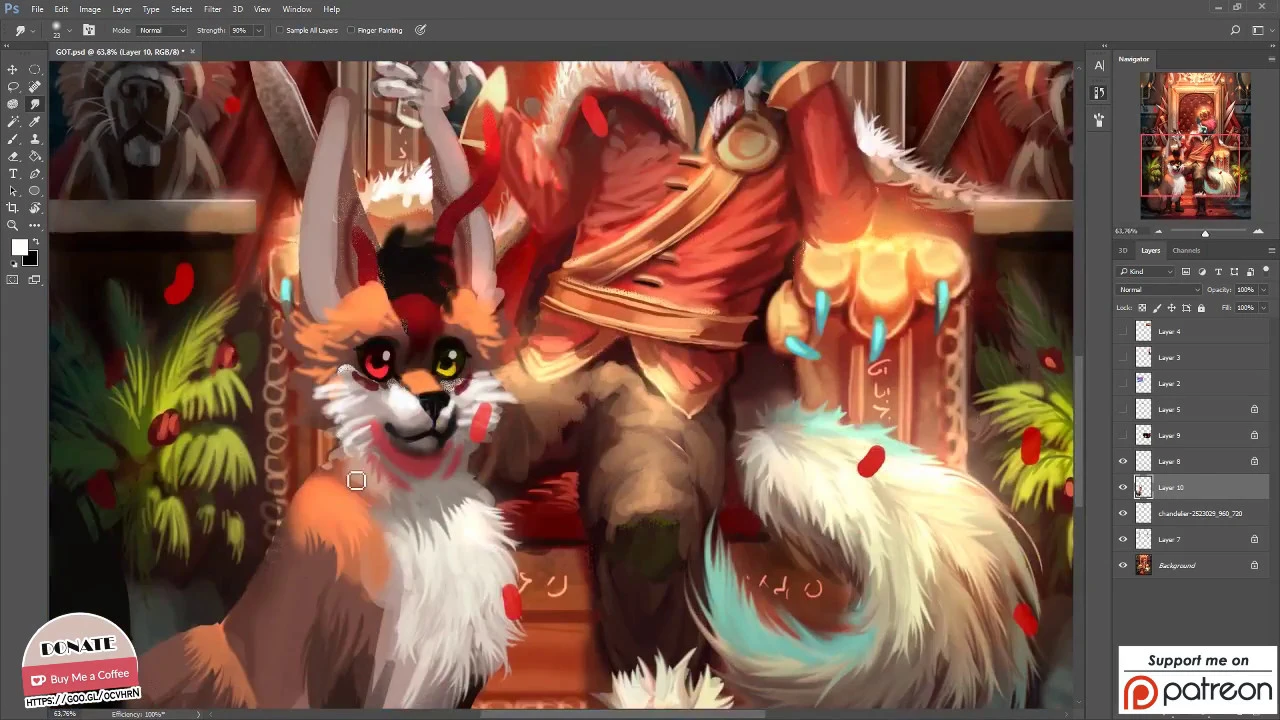Open the layer Fill dropdown arrow
This screenshot has height=720, width=1280.
[1263, 307]
